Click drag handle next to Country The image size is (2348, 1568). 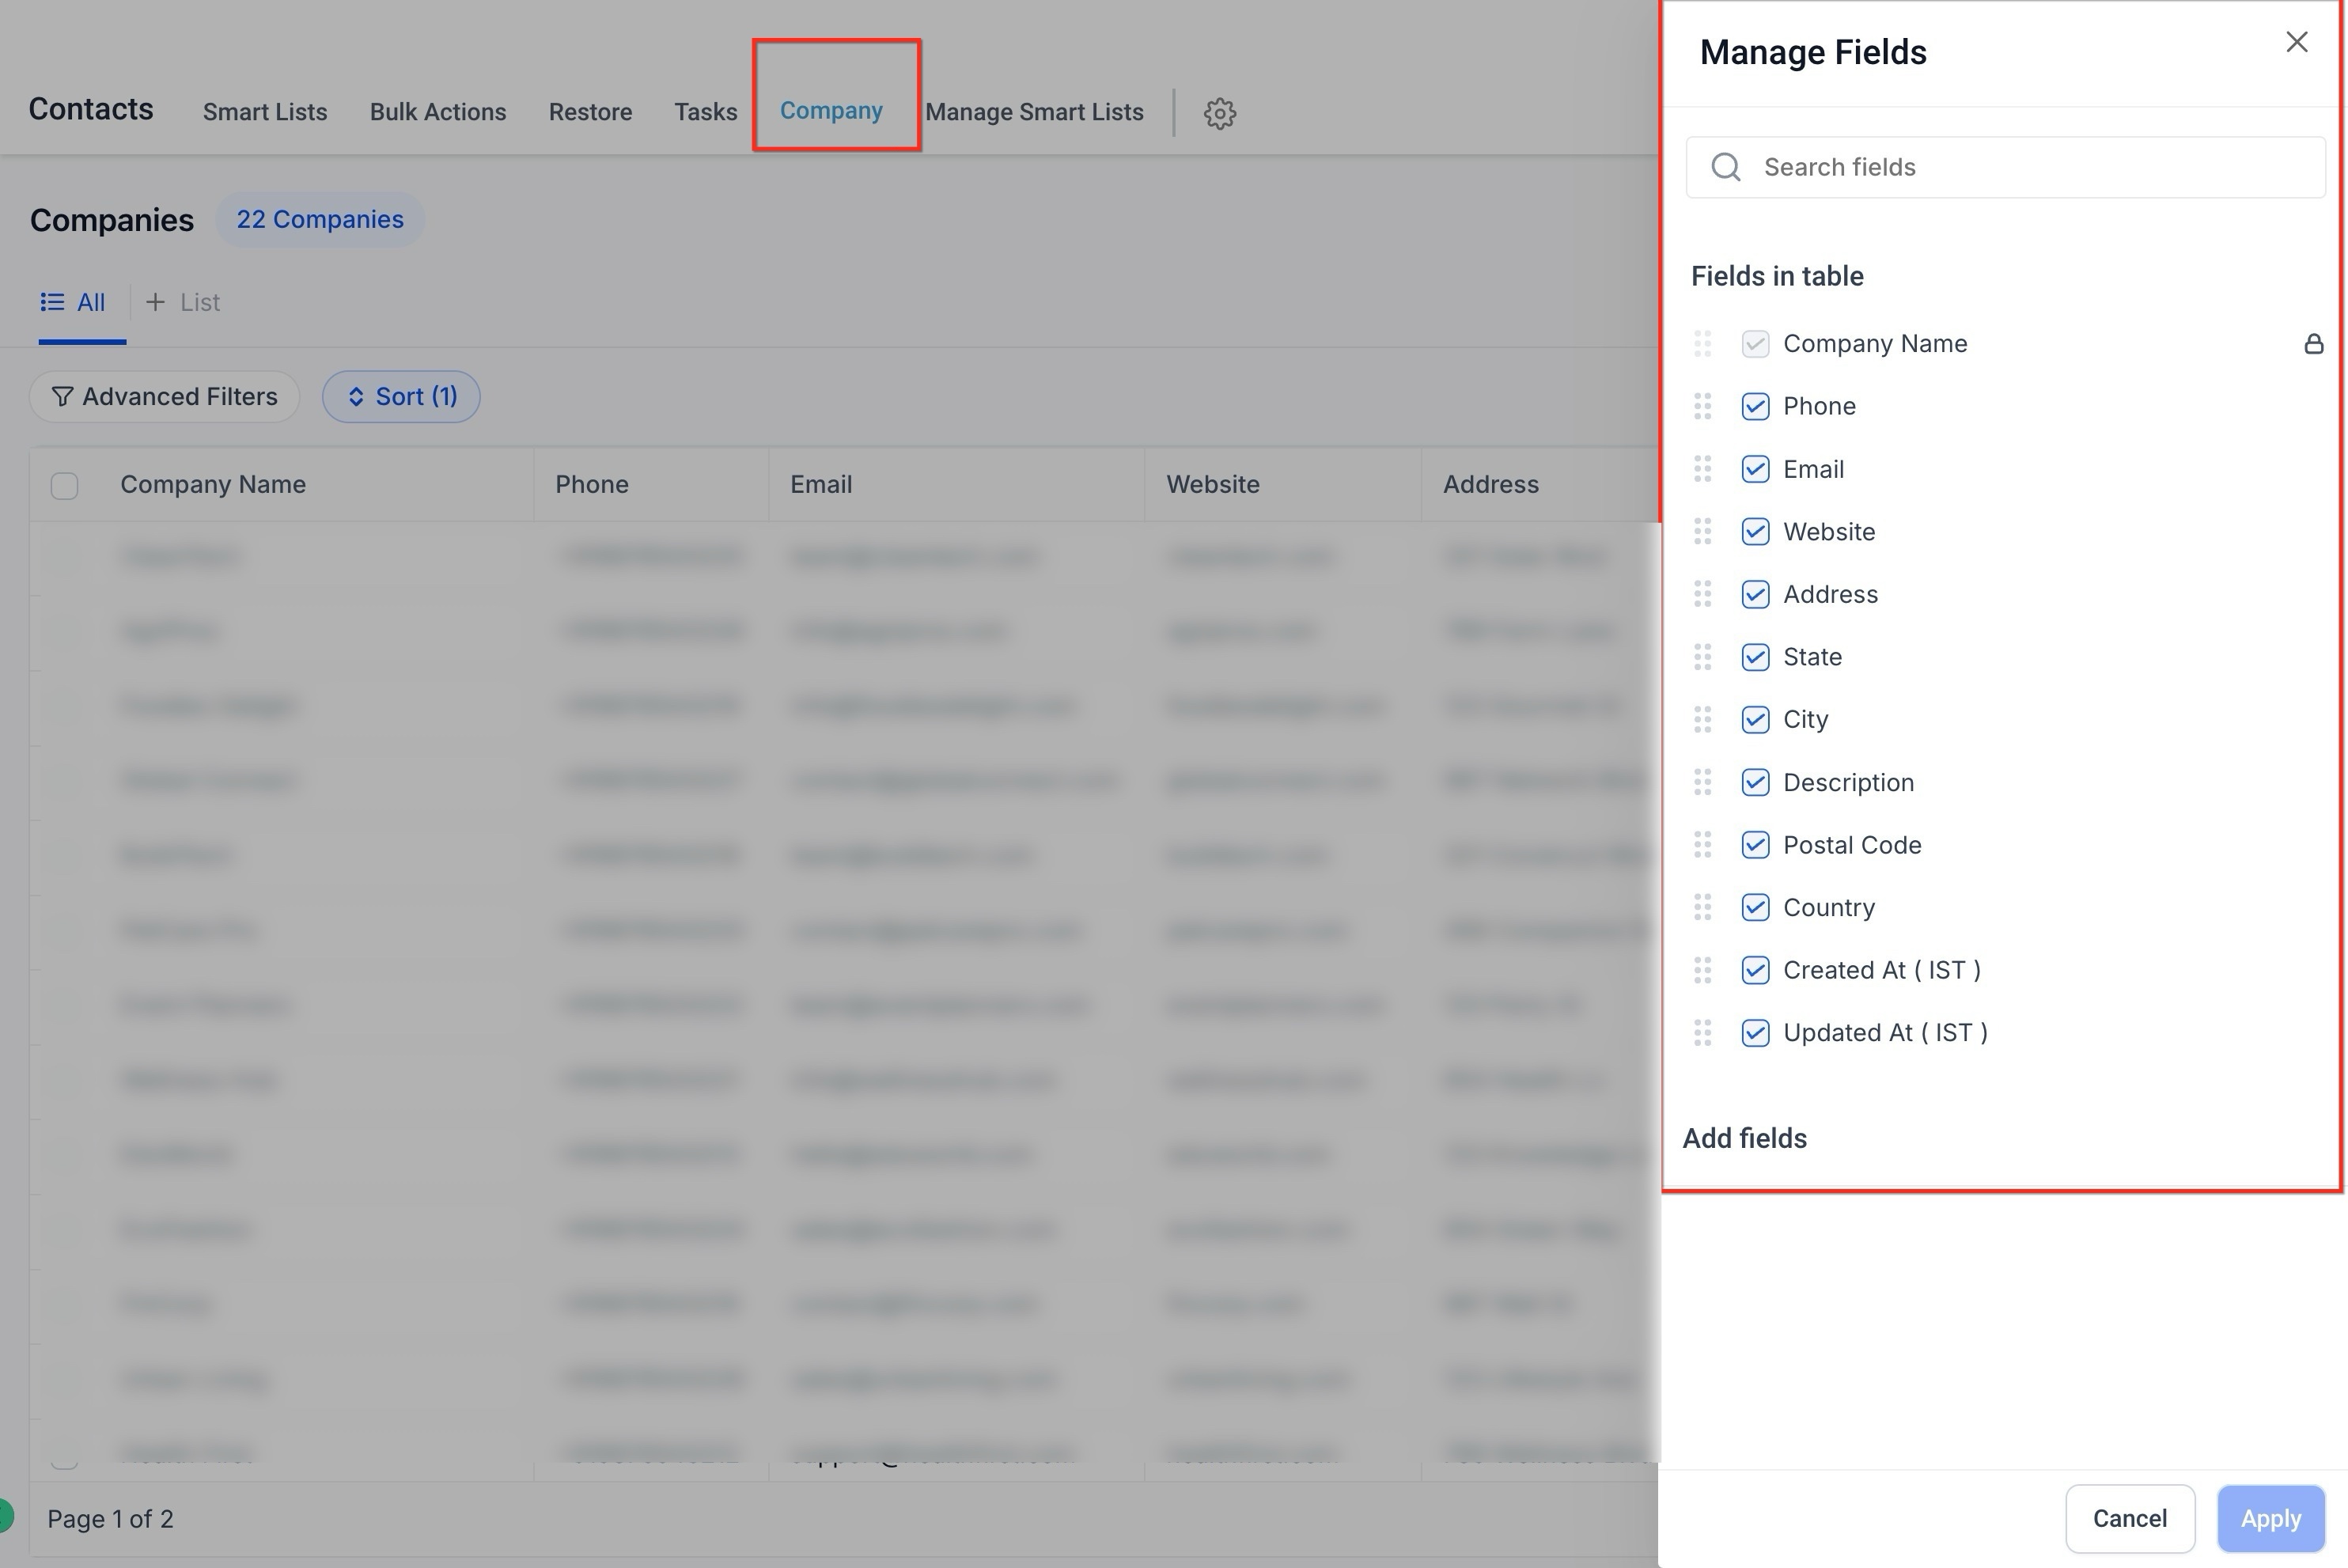point(1702,908)
